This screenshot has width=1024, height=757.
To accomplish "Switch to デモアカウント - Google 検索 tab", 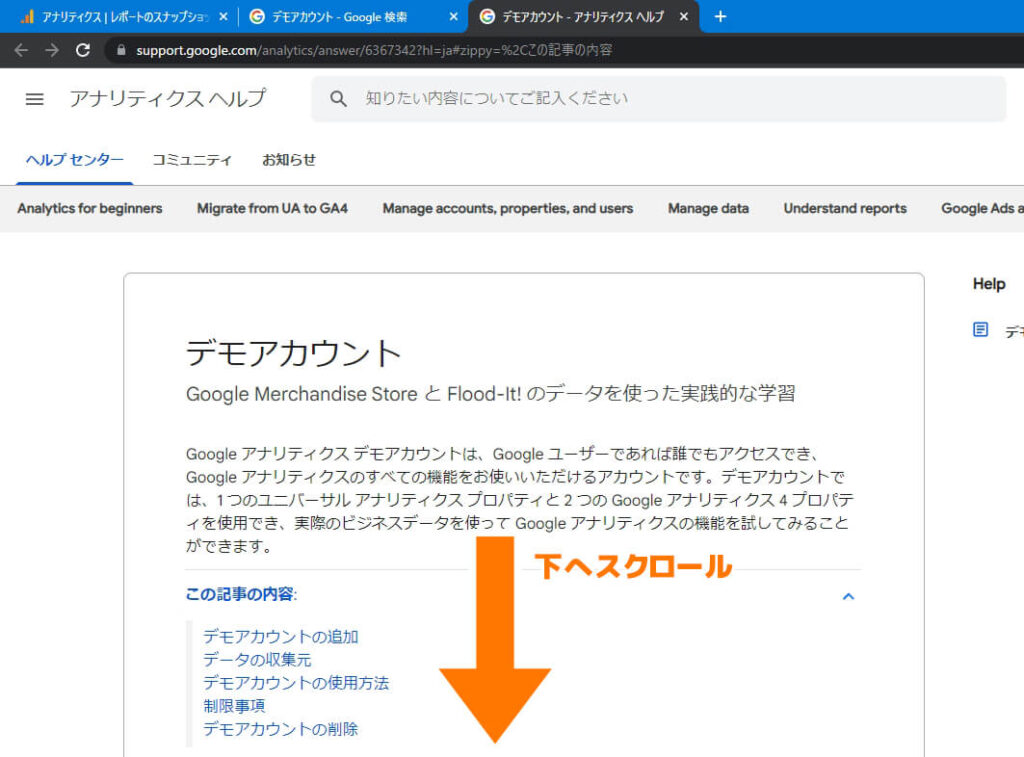I will (x=351, y=16).
